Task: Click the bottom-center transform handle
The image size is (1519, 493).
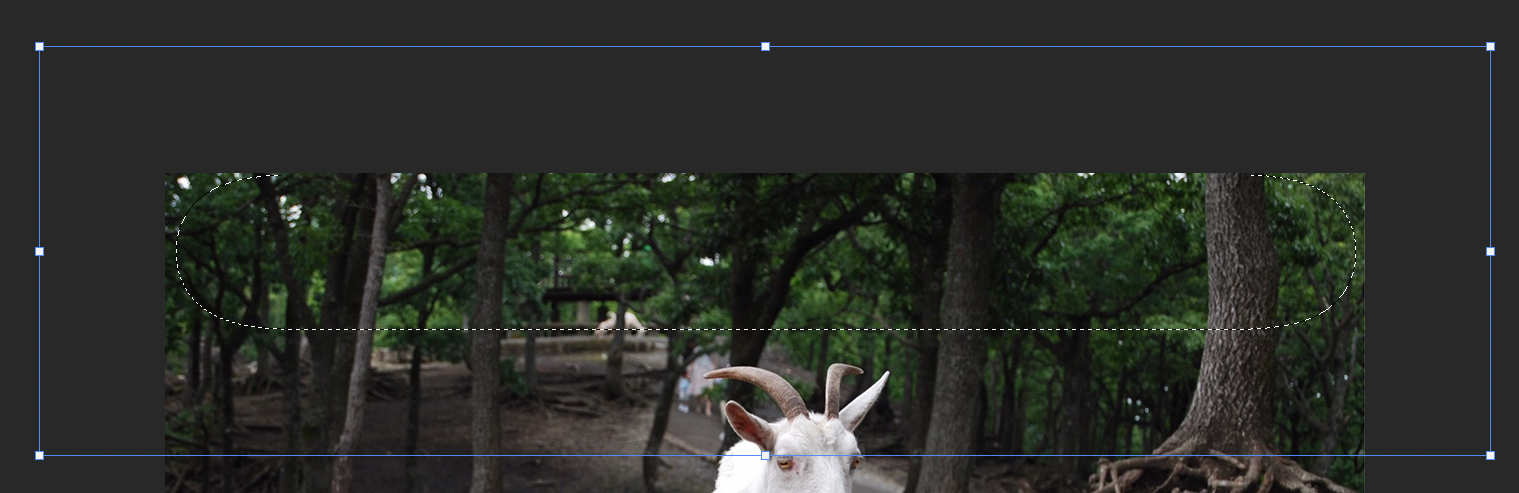Action: [x=765, y=455]
